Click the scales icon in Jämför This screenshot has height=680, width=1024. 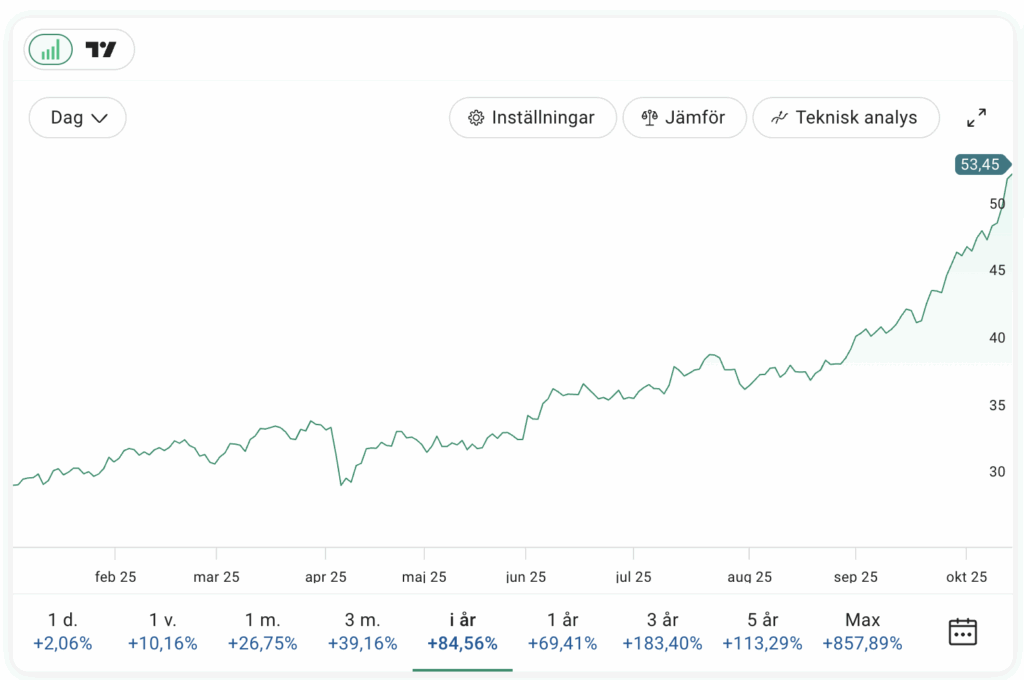point(650,118)
